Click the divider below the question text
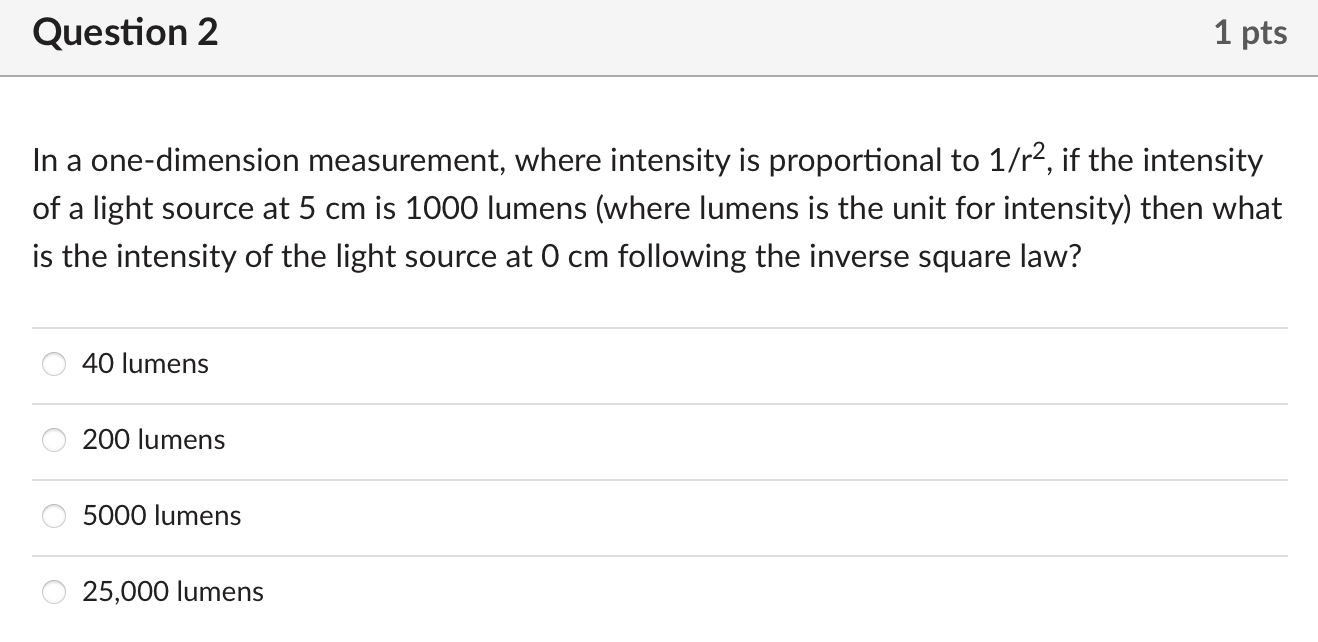 point(660,326)
